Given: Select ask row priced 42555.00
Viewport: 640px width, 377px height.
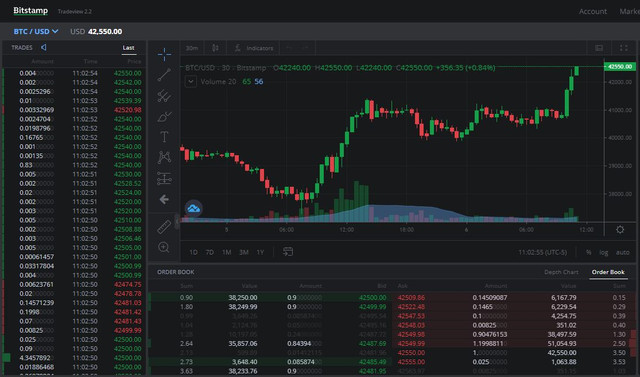Looking at the screenshot, I should point(515,362).
